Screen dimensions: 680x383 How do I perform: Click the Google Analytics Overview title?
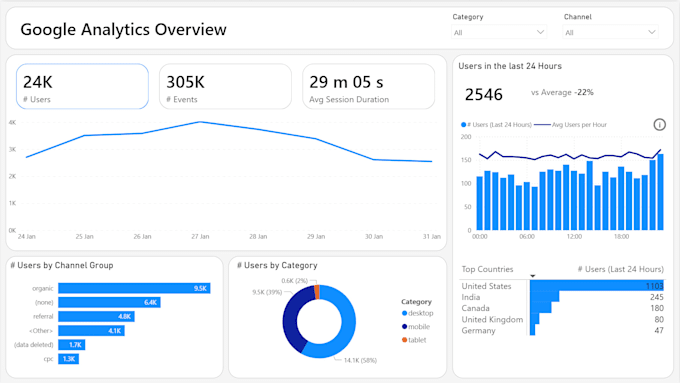click(x=124, y=29)
